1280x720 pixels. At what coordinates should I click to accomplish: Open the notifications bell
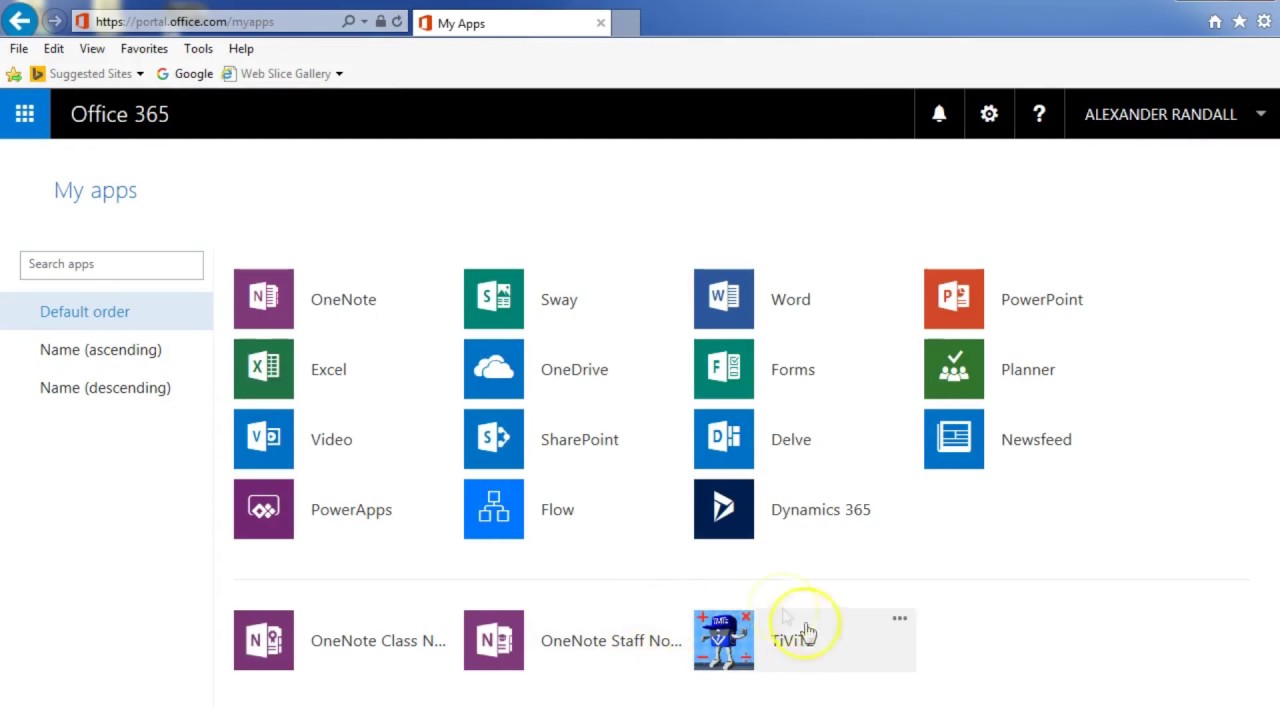(x=939, y=114)
